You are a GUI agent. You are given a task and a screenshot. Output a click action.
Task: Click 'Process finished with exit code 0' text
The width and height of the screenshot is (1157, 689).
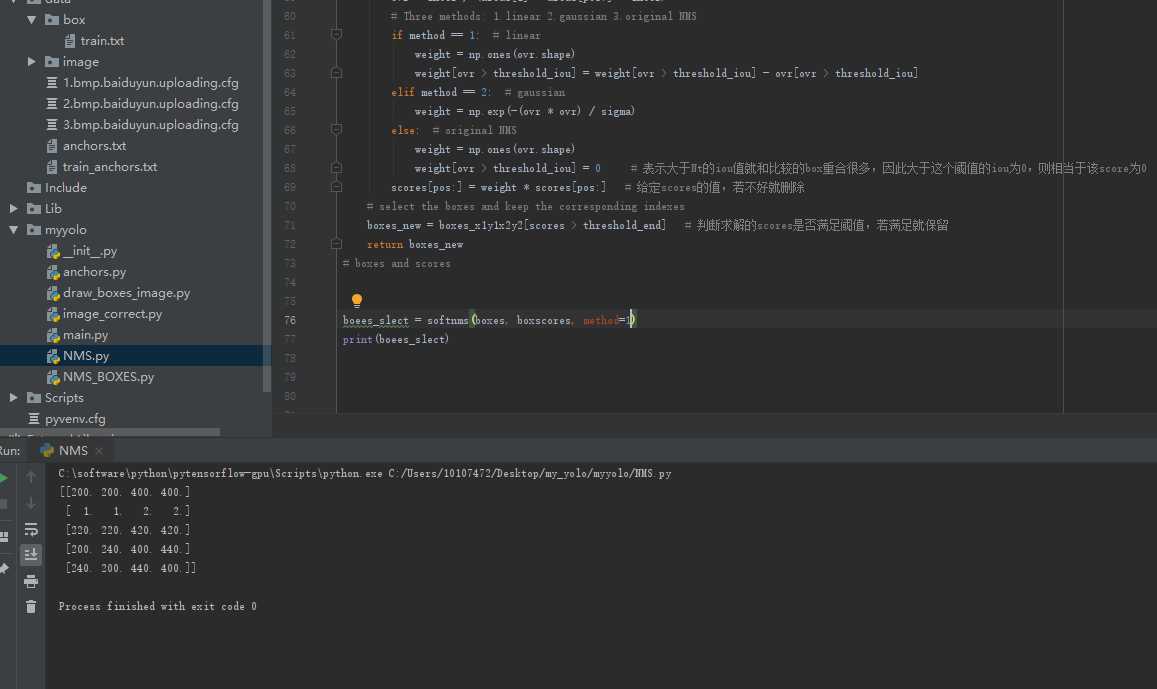coord(158,606)
